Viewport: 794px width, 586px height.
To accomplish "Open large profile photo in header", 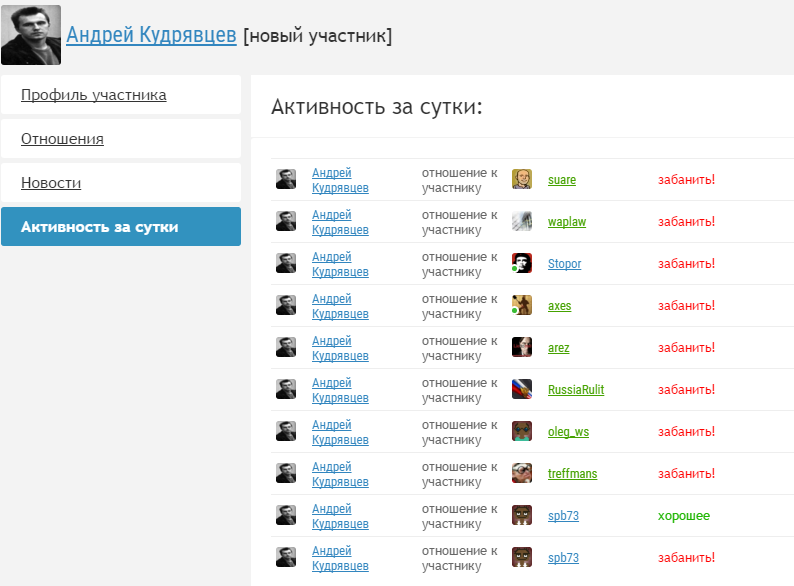I will pos(31,35).
